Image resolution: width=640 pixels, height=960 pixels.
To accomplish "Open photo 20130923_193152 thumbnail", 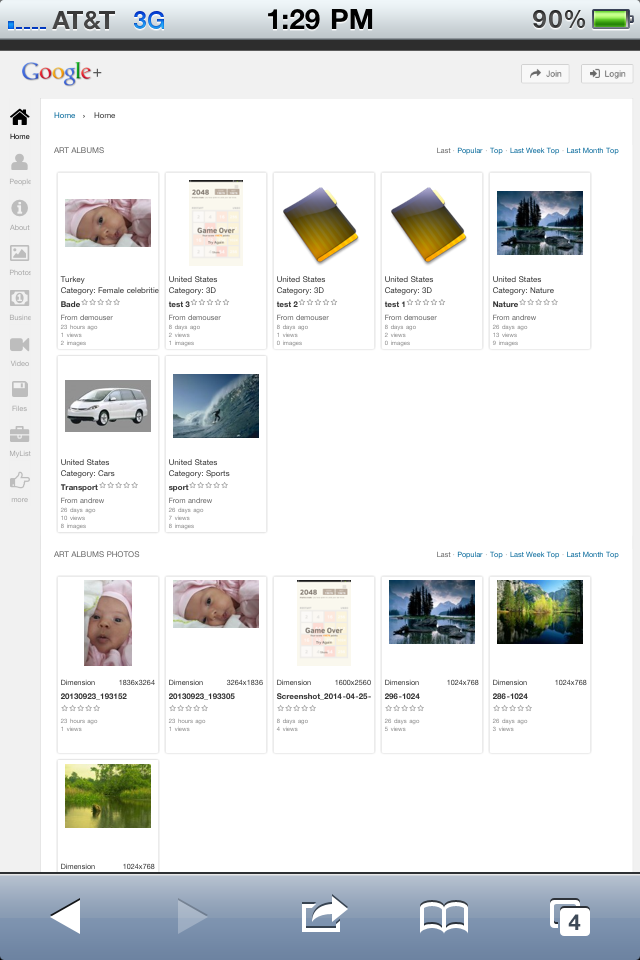I will click(x=108, y=623).
